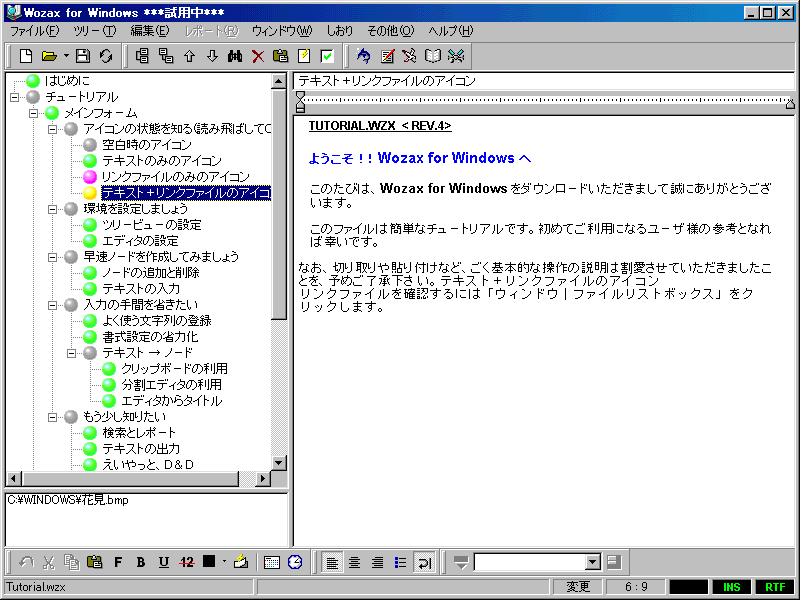This screenshot has width=800, height=600.
Task: Click the tree panel's down scroll arrow
Action: 279,463
